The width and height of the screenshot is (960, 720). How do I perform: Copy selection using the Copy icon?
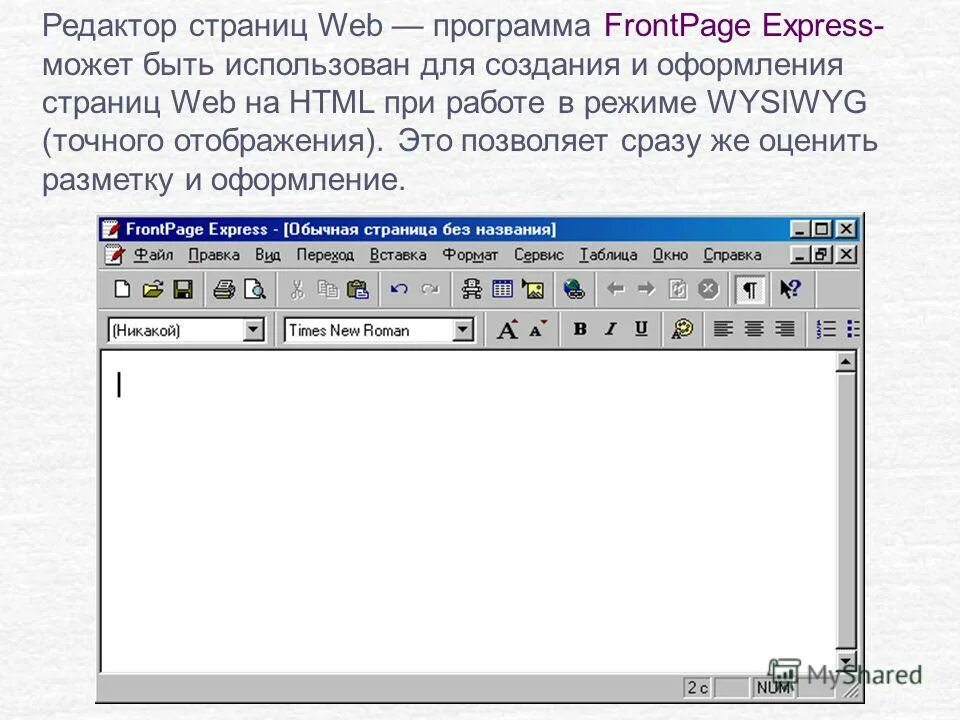[x=328, y=288]
